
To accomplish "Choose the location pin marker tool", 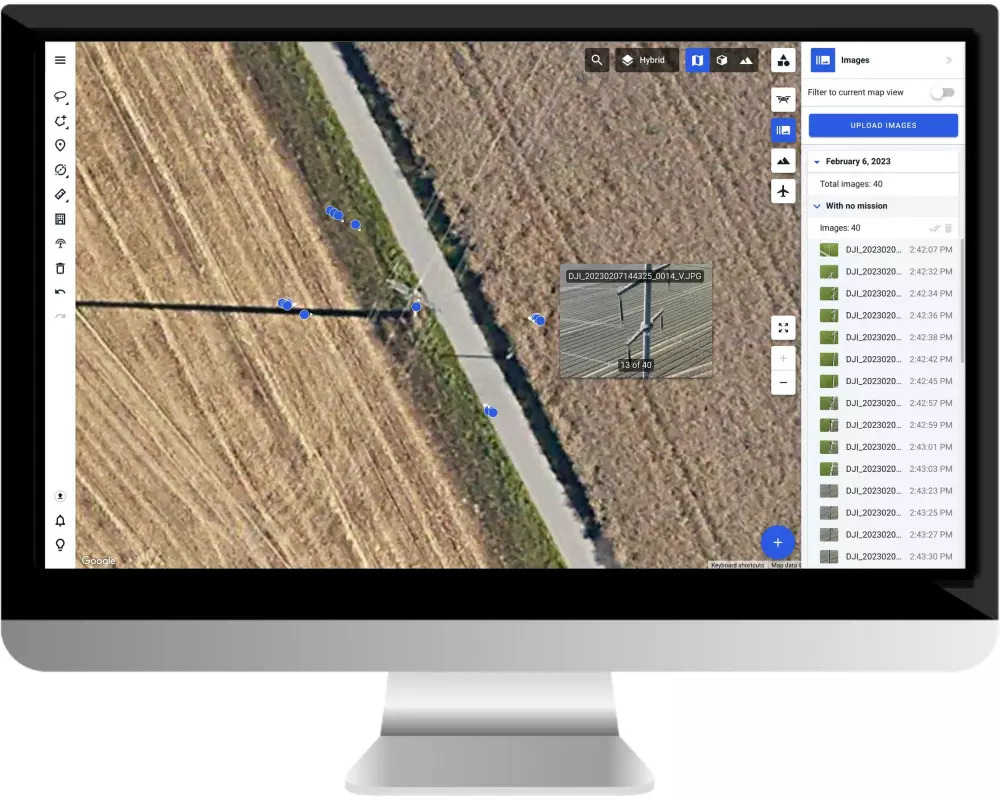I will pyautogui.click(x=60, y=146).
